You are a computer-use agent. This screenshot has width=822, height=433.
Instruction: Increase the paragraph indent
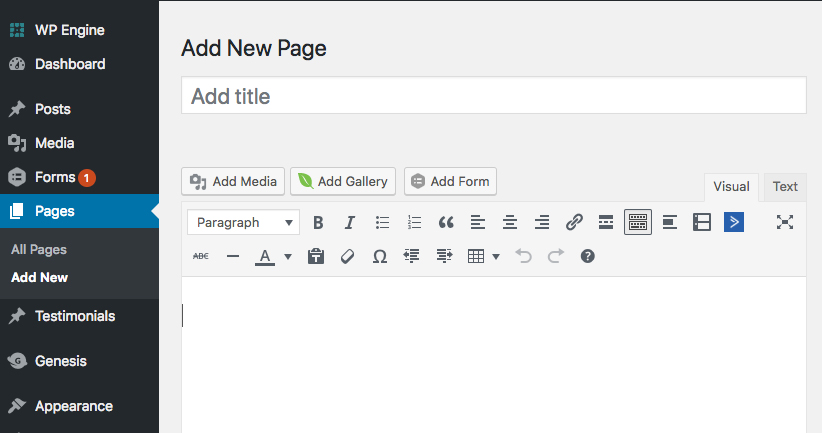click(x=444, y=256)
